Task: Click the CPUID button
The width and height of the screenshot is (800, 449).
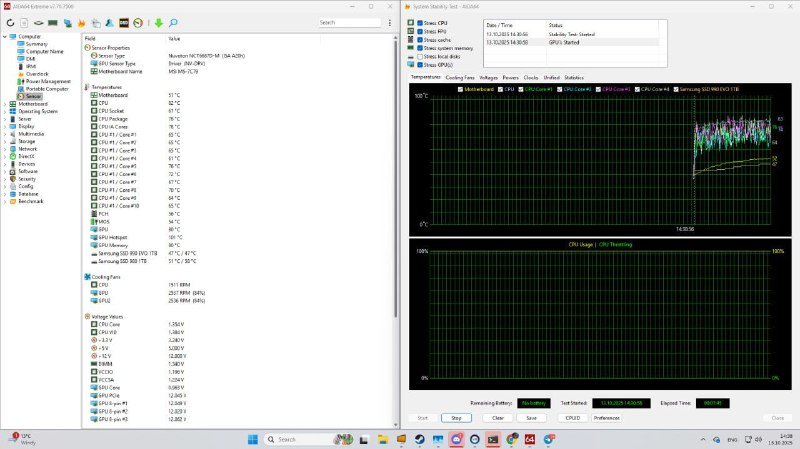Action: click(x=572, y=418)
